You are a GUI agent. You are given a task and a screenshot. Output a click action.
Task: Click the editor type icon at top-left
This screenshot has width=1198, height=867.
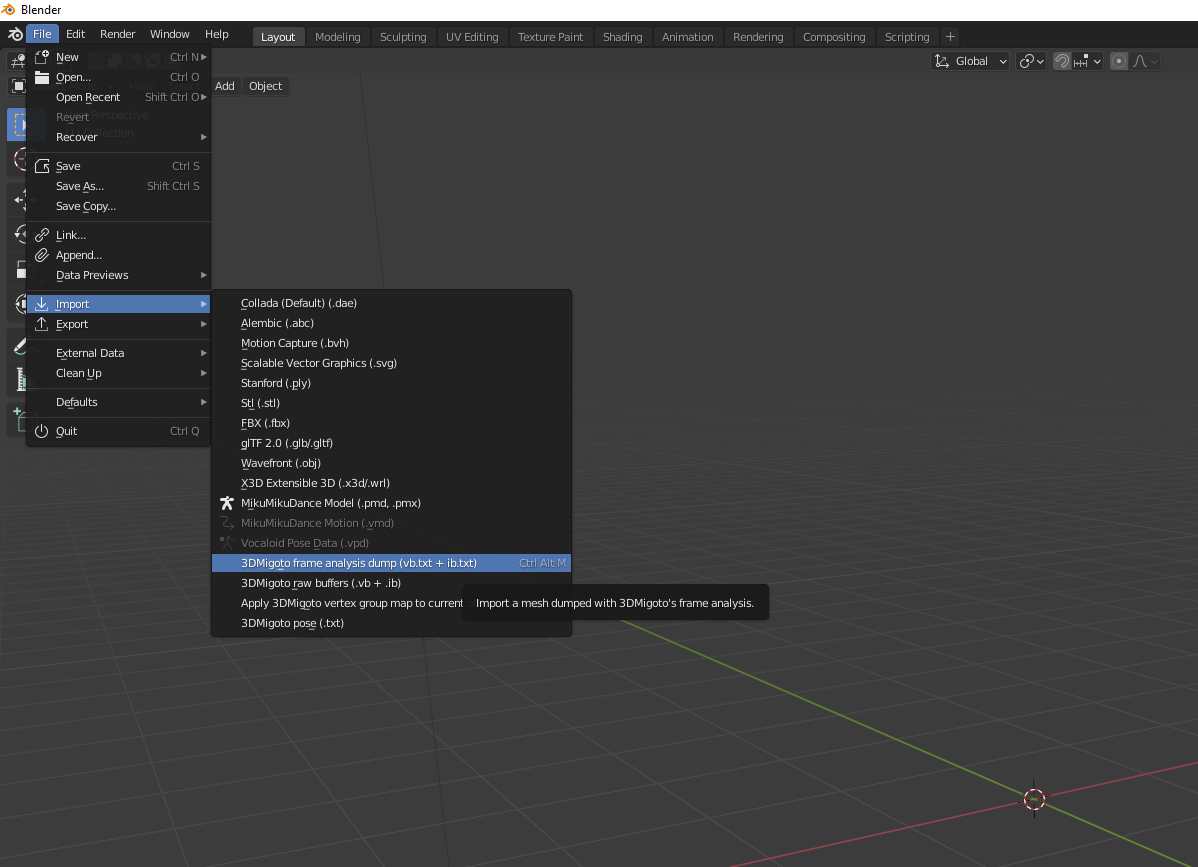(16, 61)
